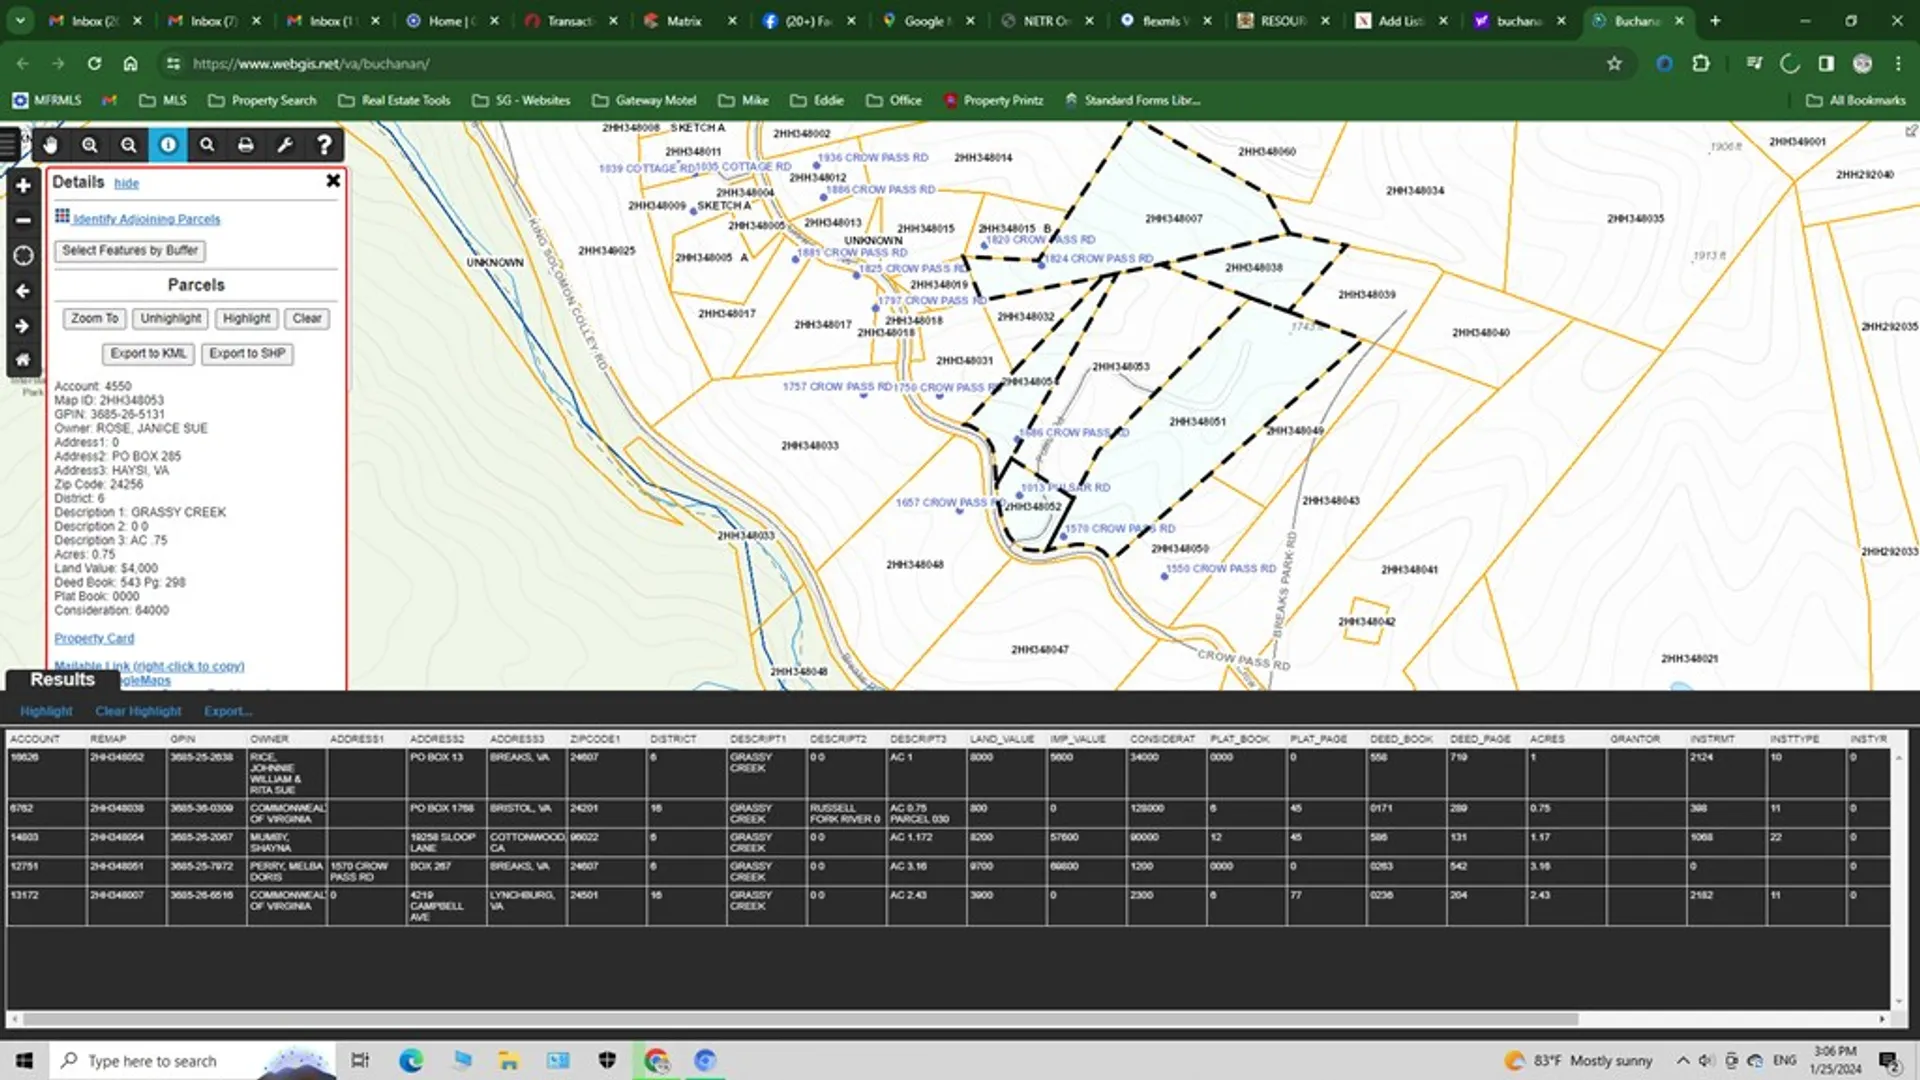Screen dimensions: 1920x1080
Task: Click the full extent globe icon
Action: pos(23,256)
